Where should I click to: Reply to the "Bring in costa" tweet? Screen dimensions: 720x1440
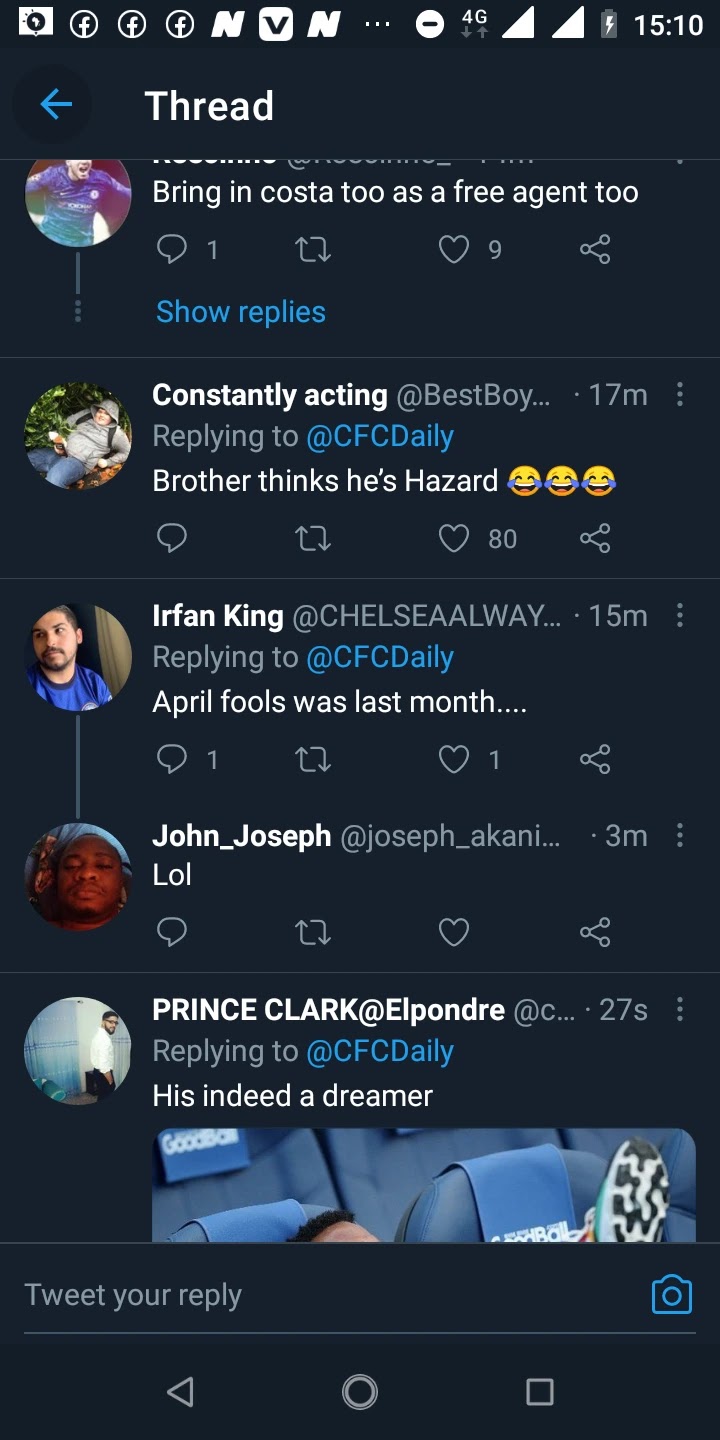172,249
